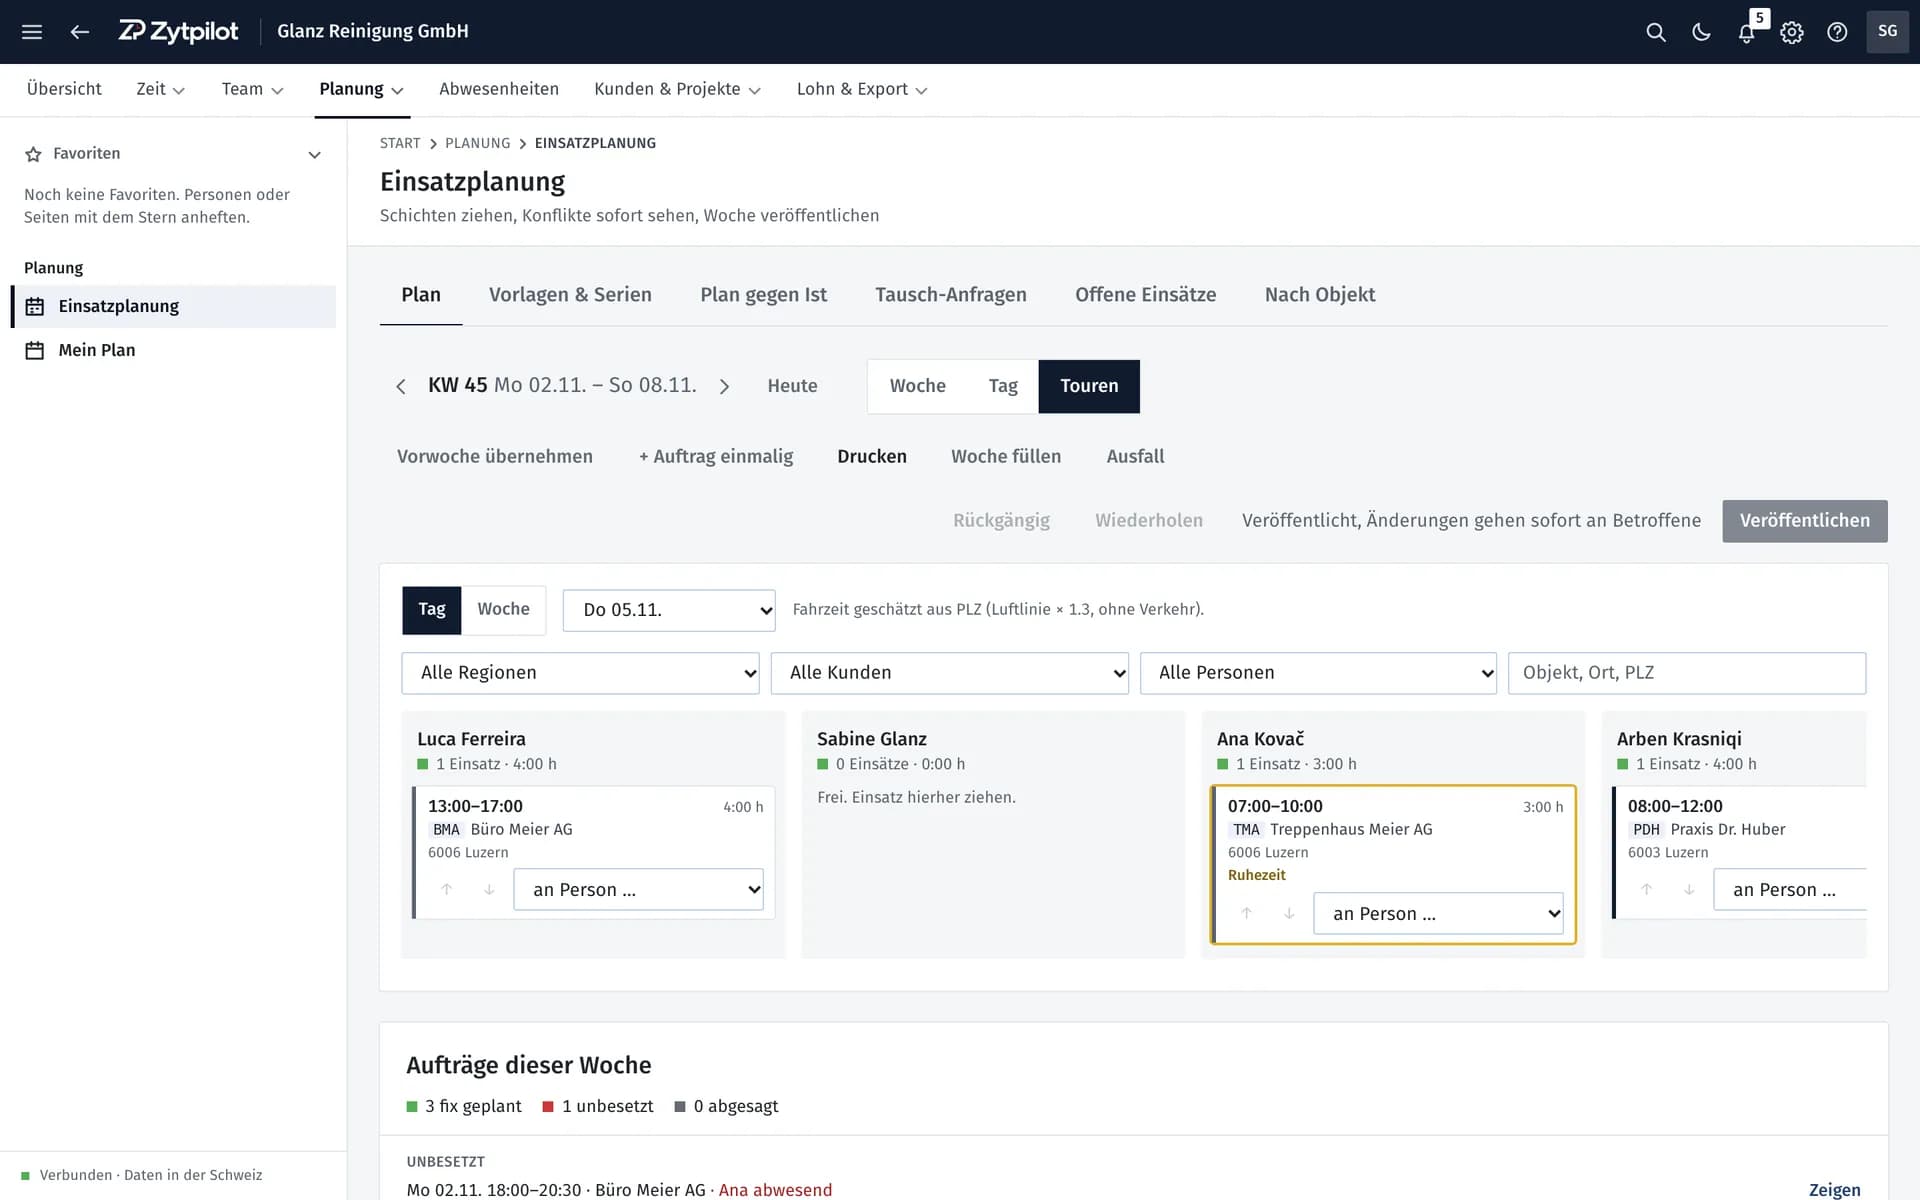Toggle dark mode moon icon

click(x=1701, y=32)
